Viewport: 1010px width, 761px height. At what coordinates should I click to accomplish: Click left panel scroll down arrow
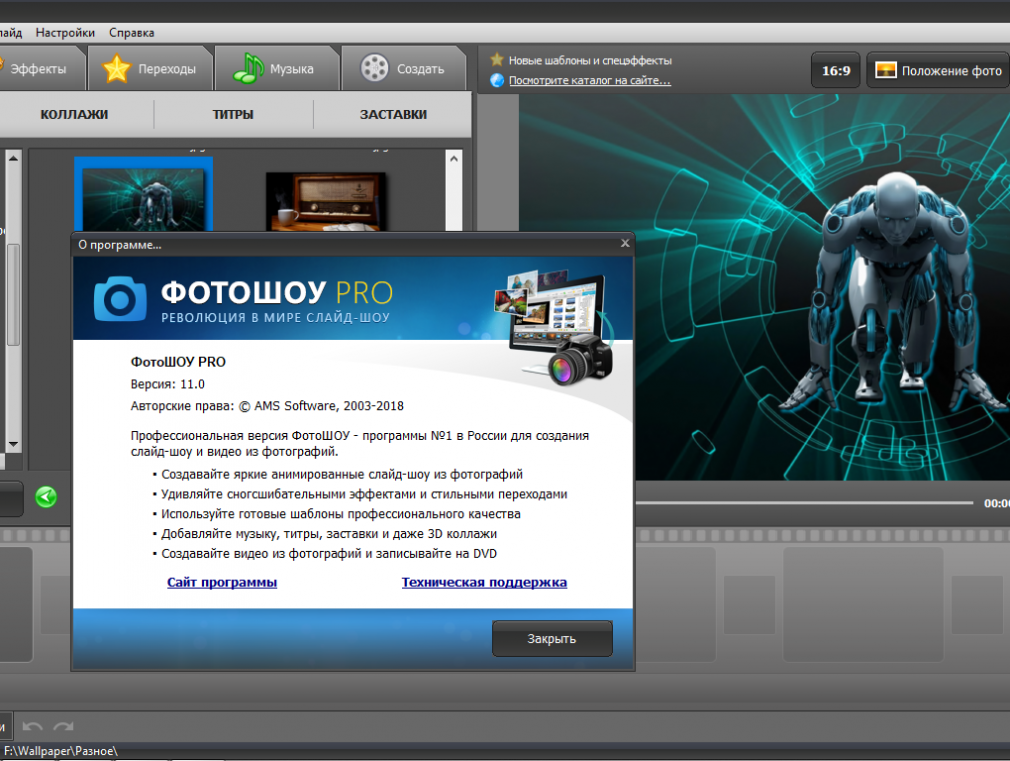point(14,445)
